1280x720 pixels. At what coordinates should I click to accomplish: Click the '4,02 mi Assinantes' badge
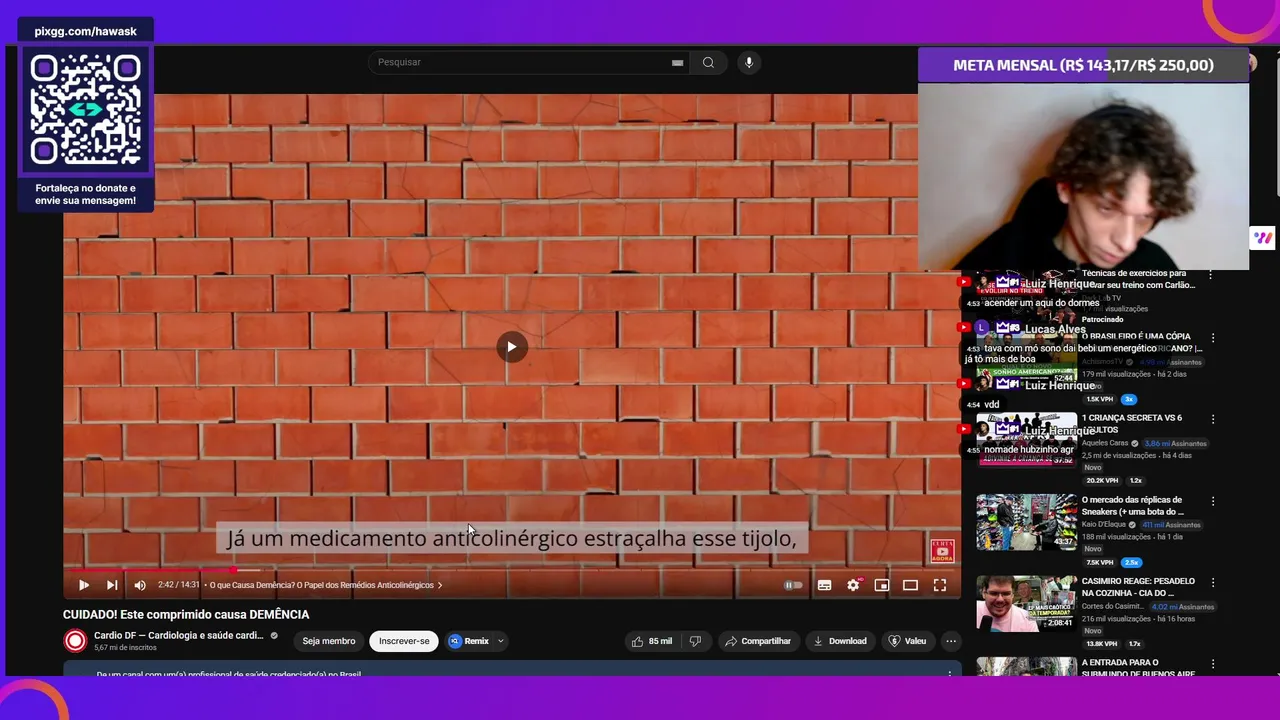pyautogui.click(x=1183, y=607)
